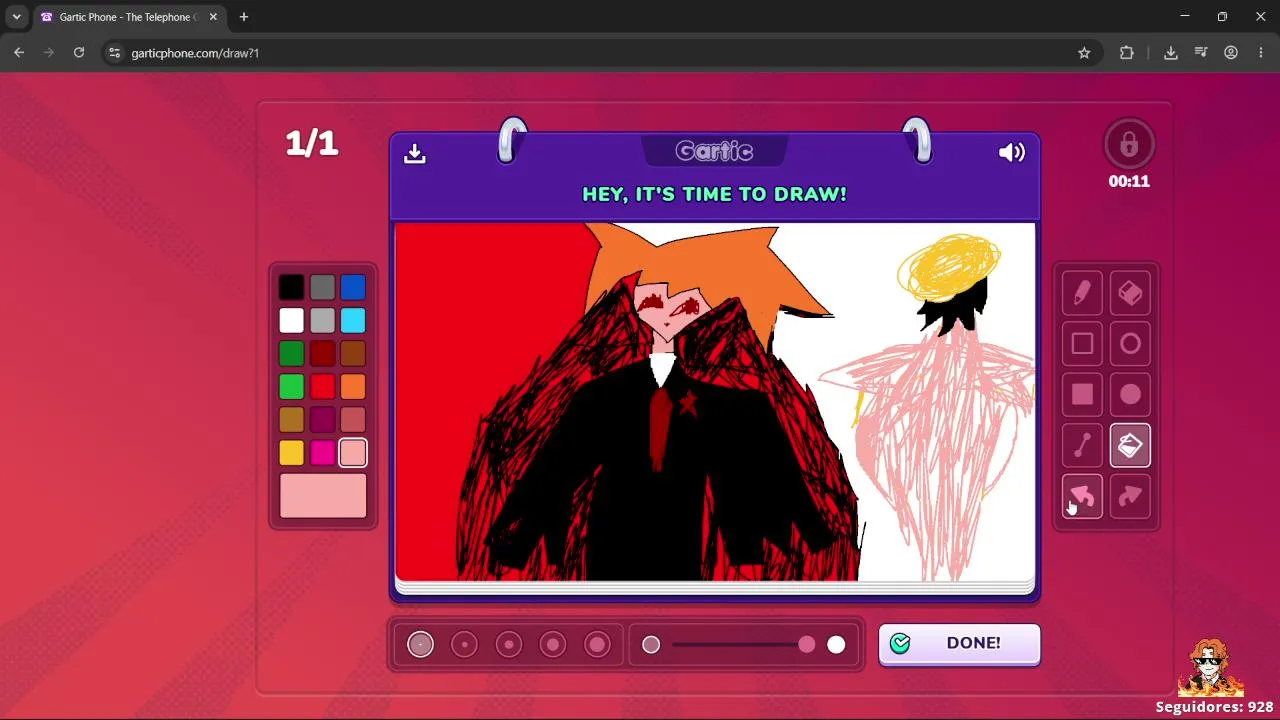Pick the filled ellipse shape tool
The height and width of the screenshot is (720, 1280).
point(1130,395)
